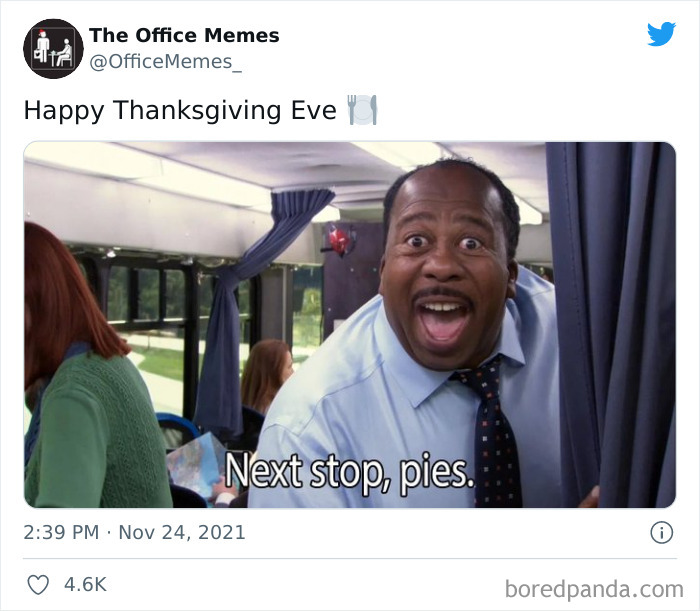Click the fork and knife plate emoji

click(362, 110)
